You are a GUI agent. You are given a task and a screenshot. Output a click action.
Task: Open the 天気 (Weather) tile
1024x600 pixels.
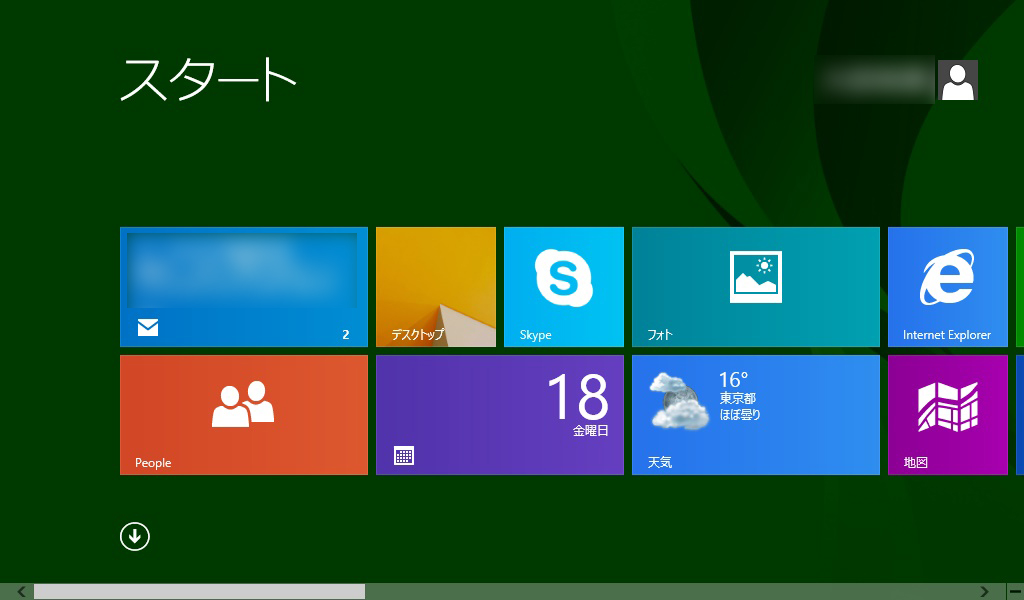[x=756, y=415]
